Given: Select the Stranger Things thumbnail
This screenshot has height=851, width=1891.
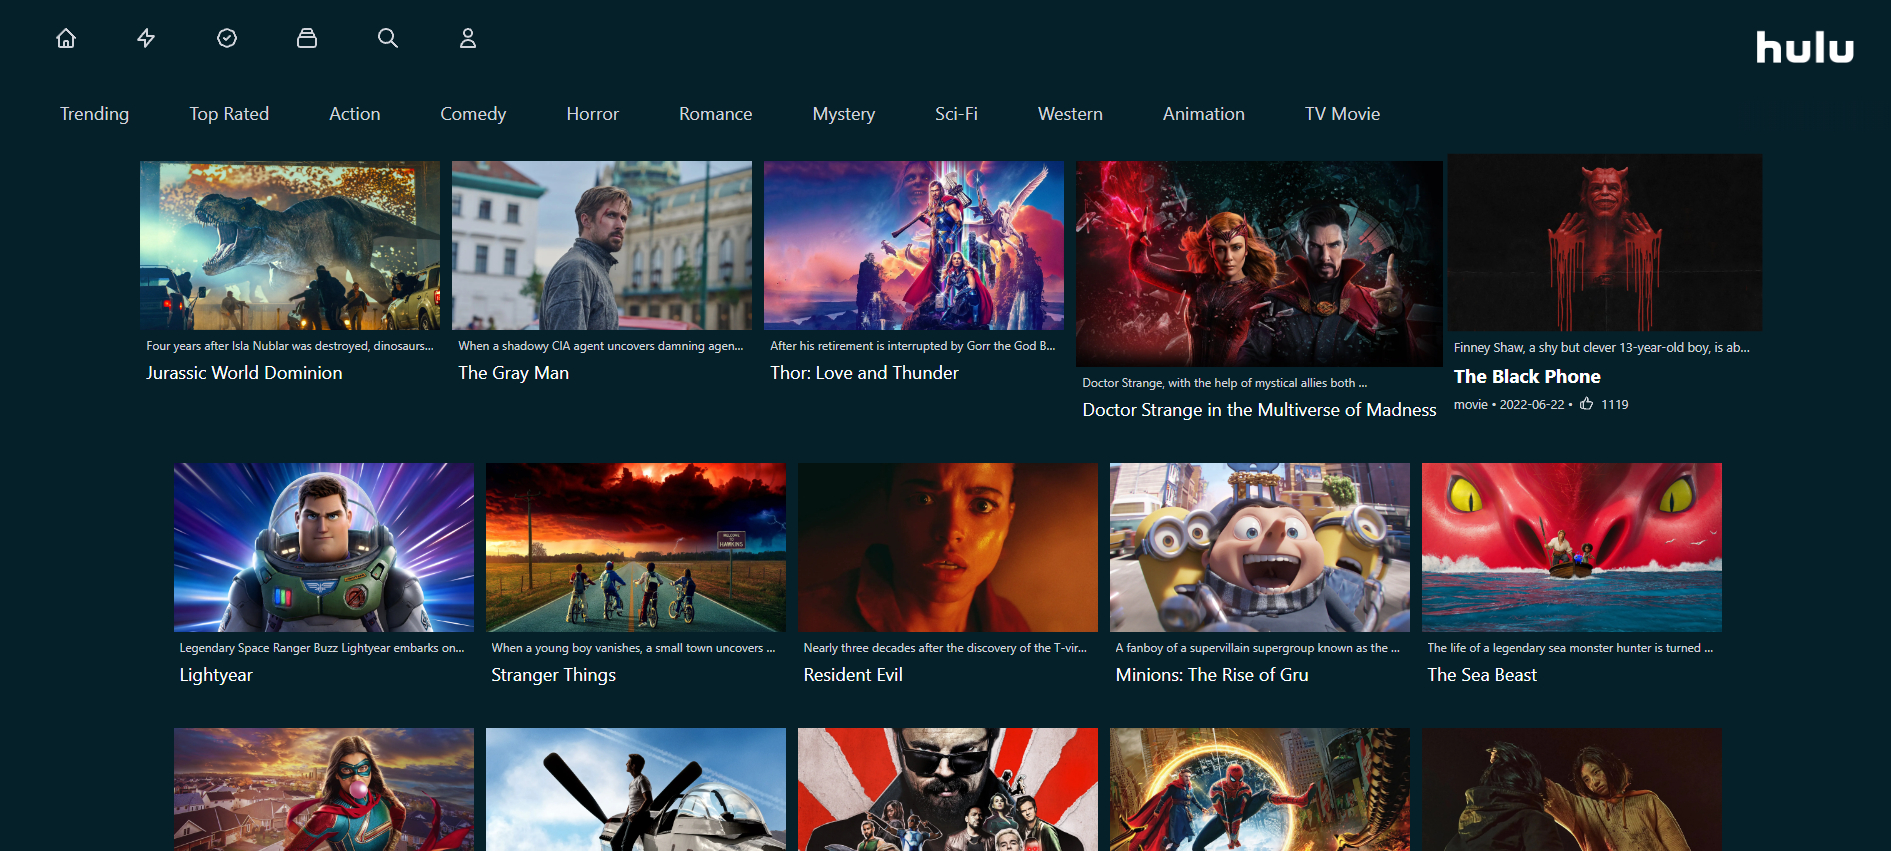Looking at the screenshot, I should [636, 547].
